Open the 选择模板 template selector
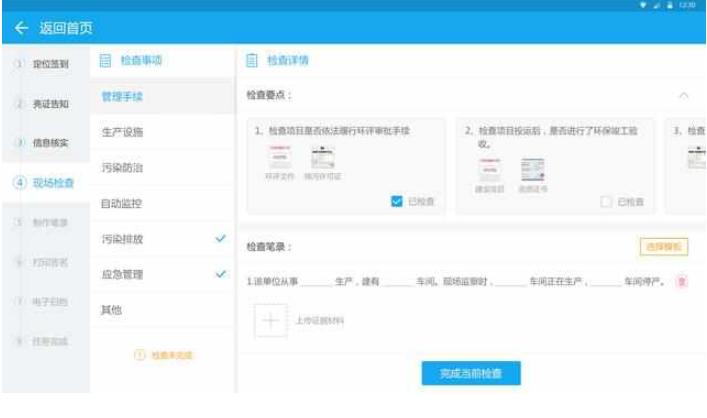The width and height of the screenshot is (707, 418). tap(663, 246)
